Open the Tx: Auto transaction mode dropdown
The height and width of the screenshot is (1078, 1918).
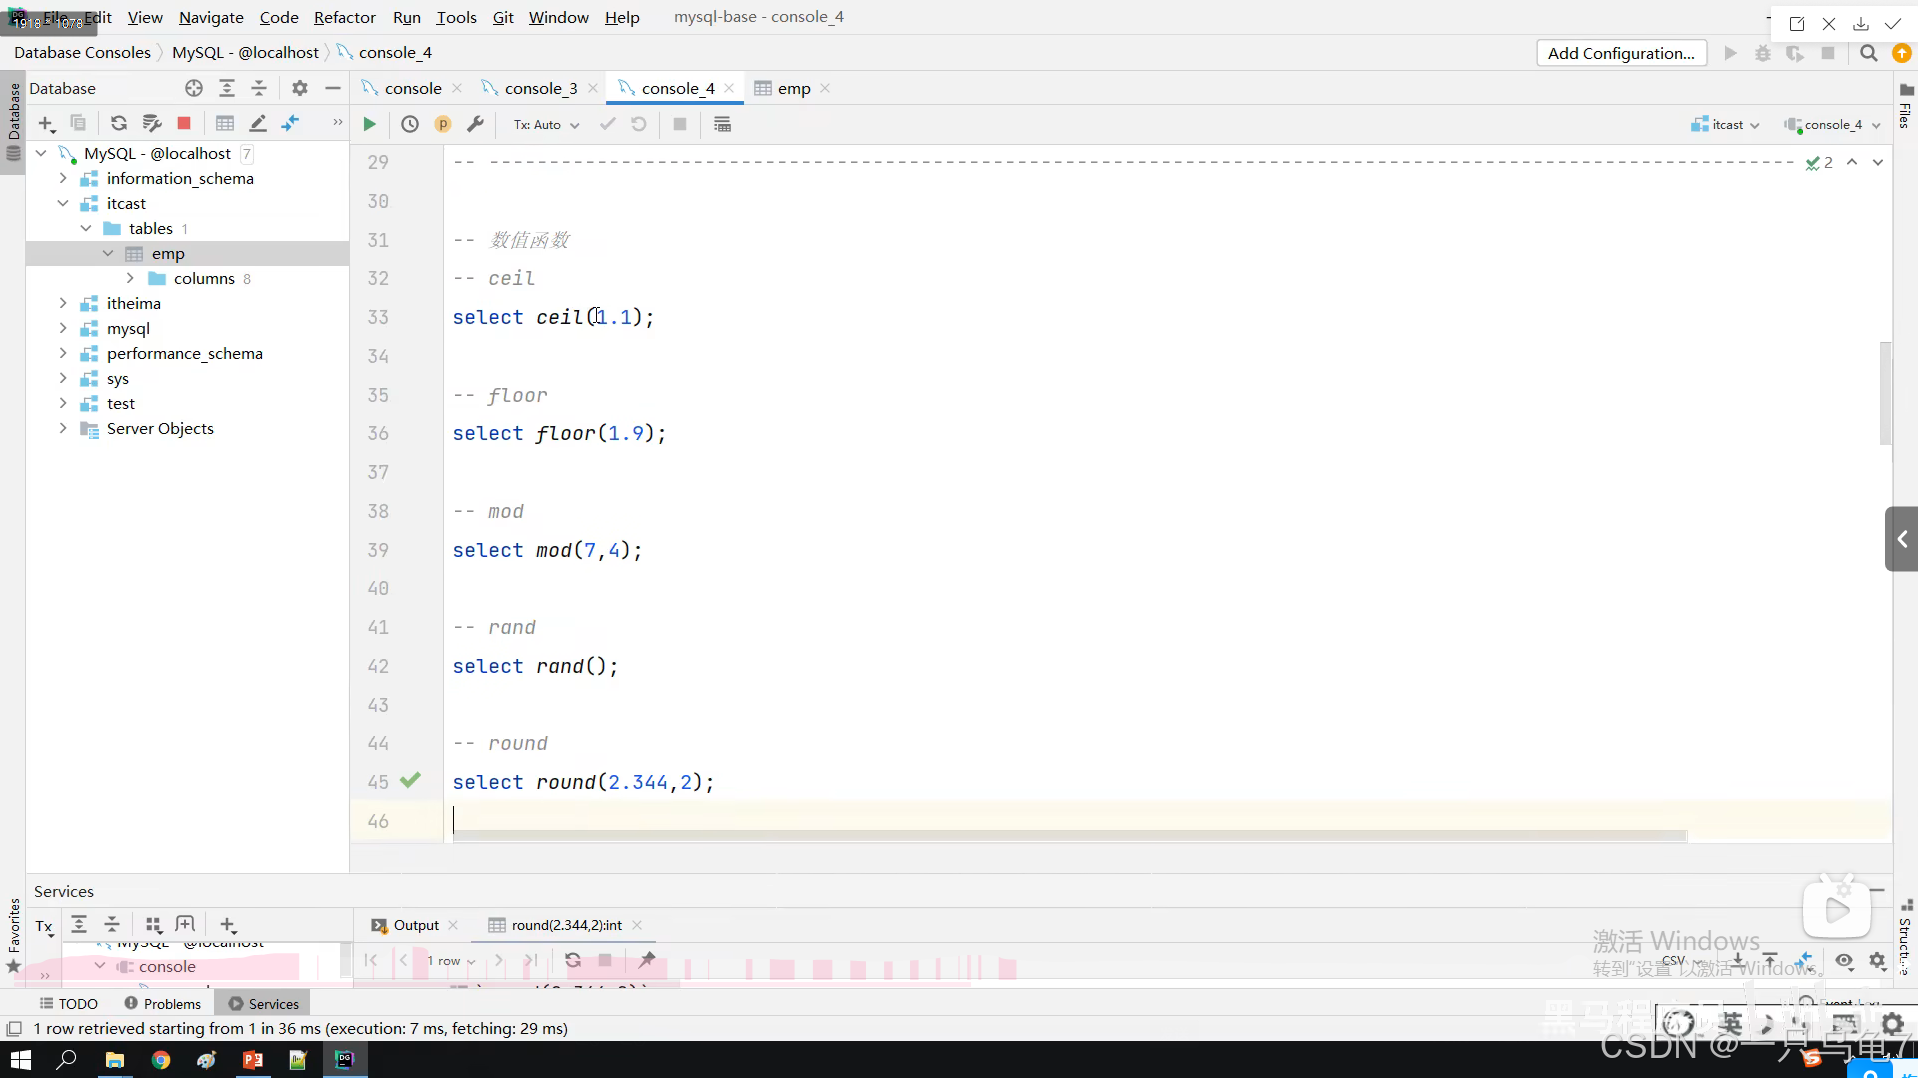coord(546,125)
